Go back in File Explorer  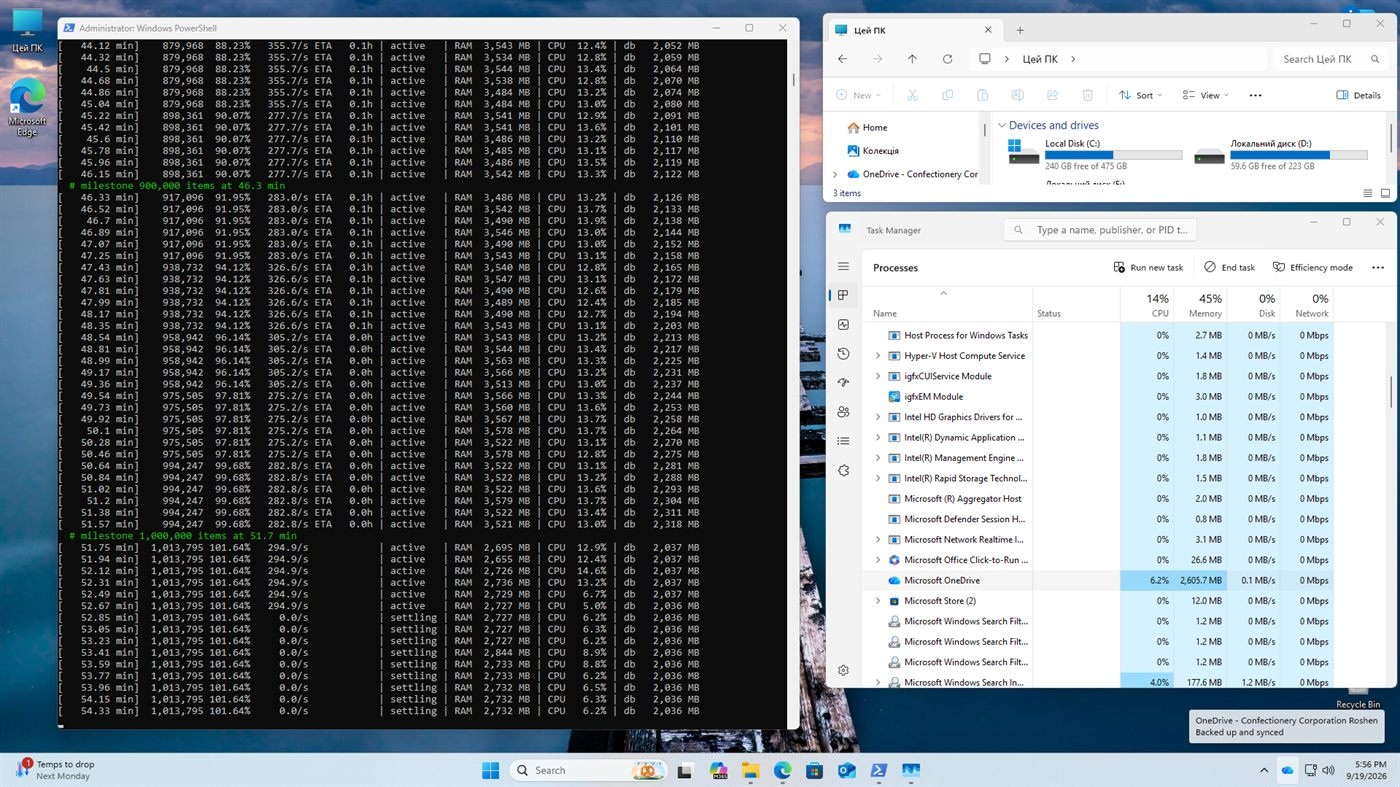click(842, 59)
